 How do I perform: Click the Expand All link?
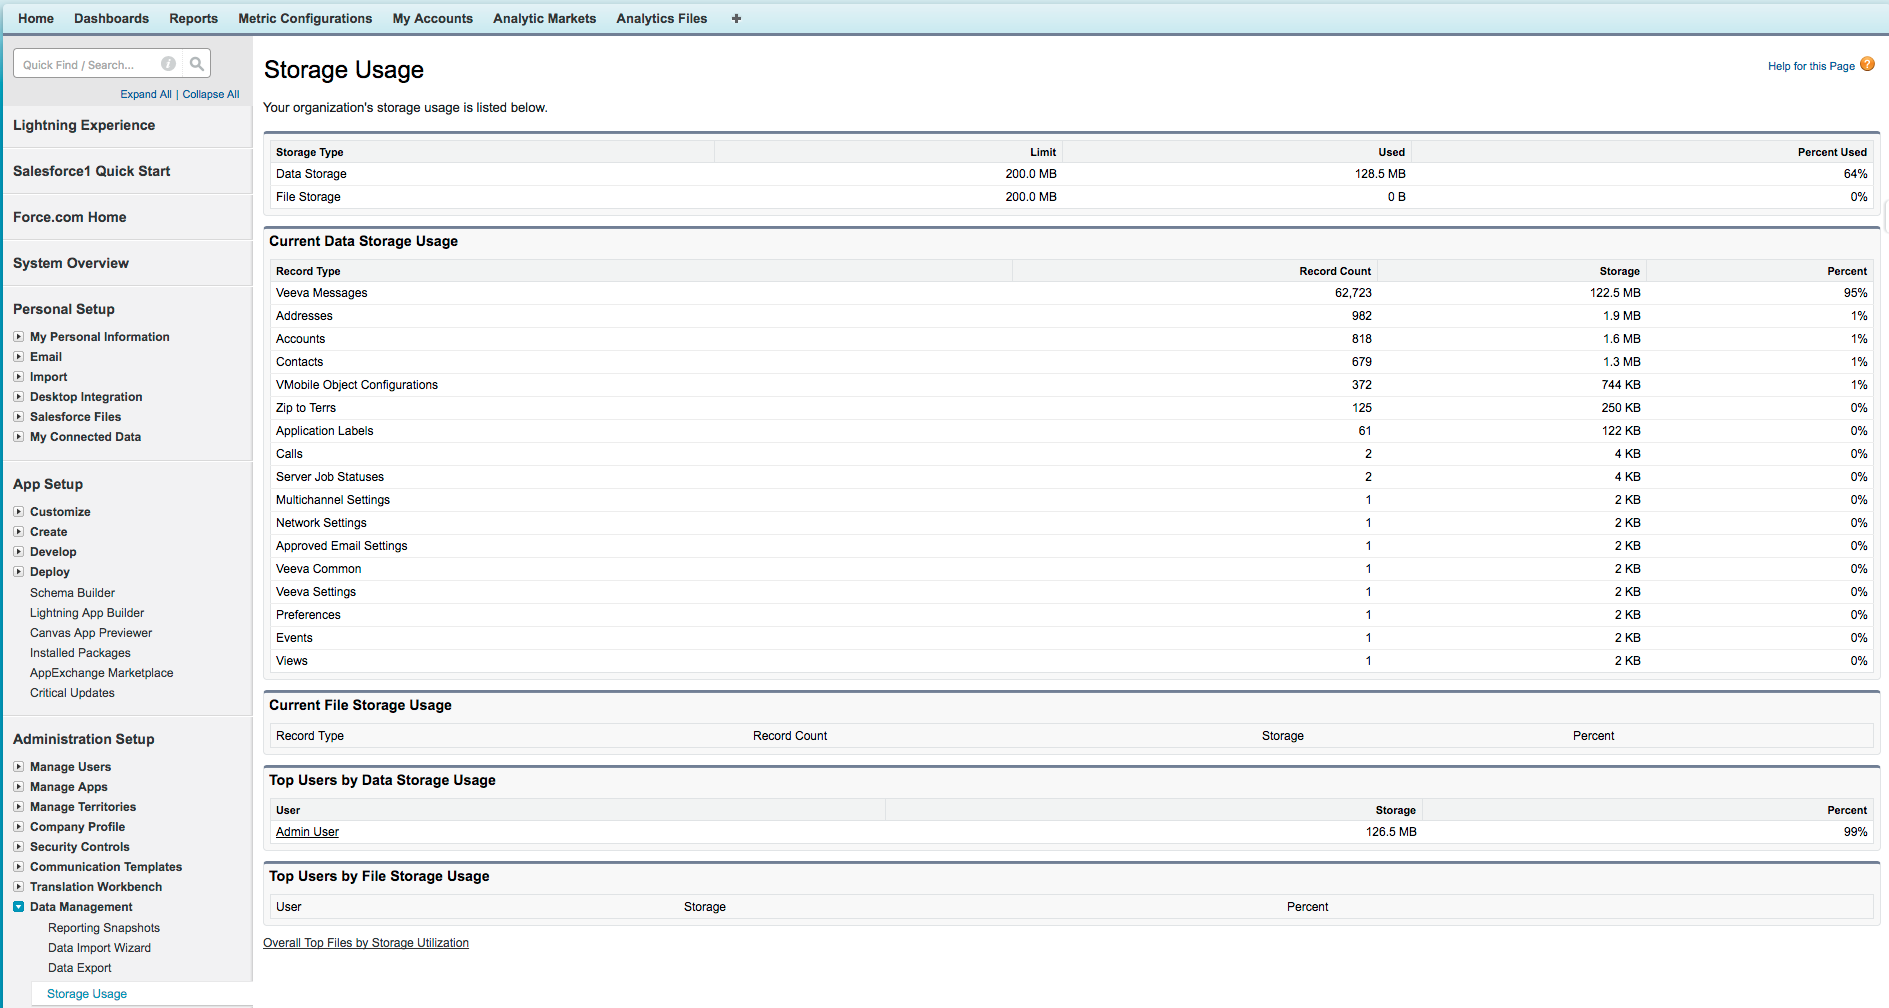[x=146, y=94]
